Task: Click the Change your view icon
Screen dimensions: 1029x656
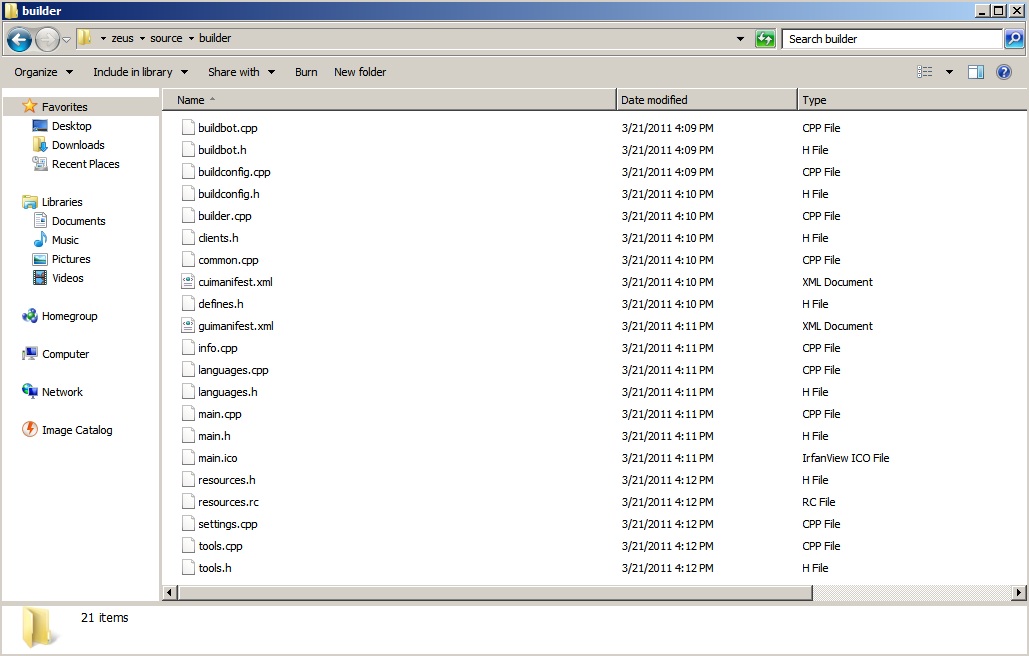Action: 925,72
